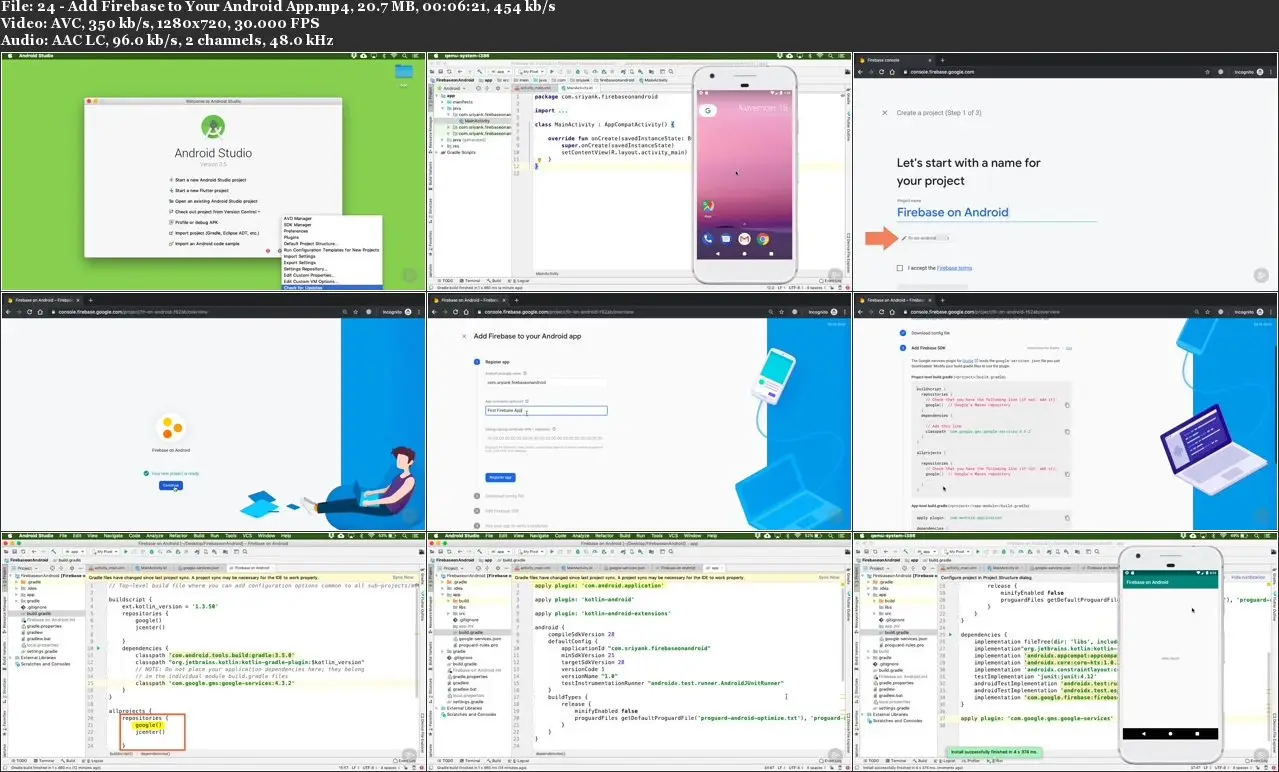Open the Firebase terms link

pyautogui.click(x=956, y=268)
